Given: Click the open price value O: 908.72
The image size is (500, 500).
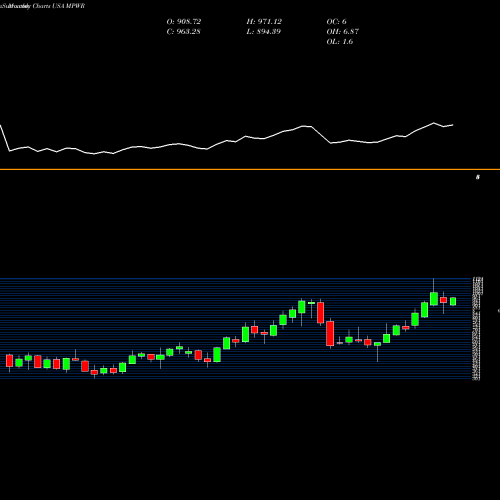Looking at the screenshot, I should point(184,22).
